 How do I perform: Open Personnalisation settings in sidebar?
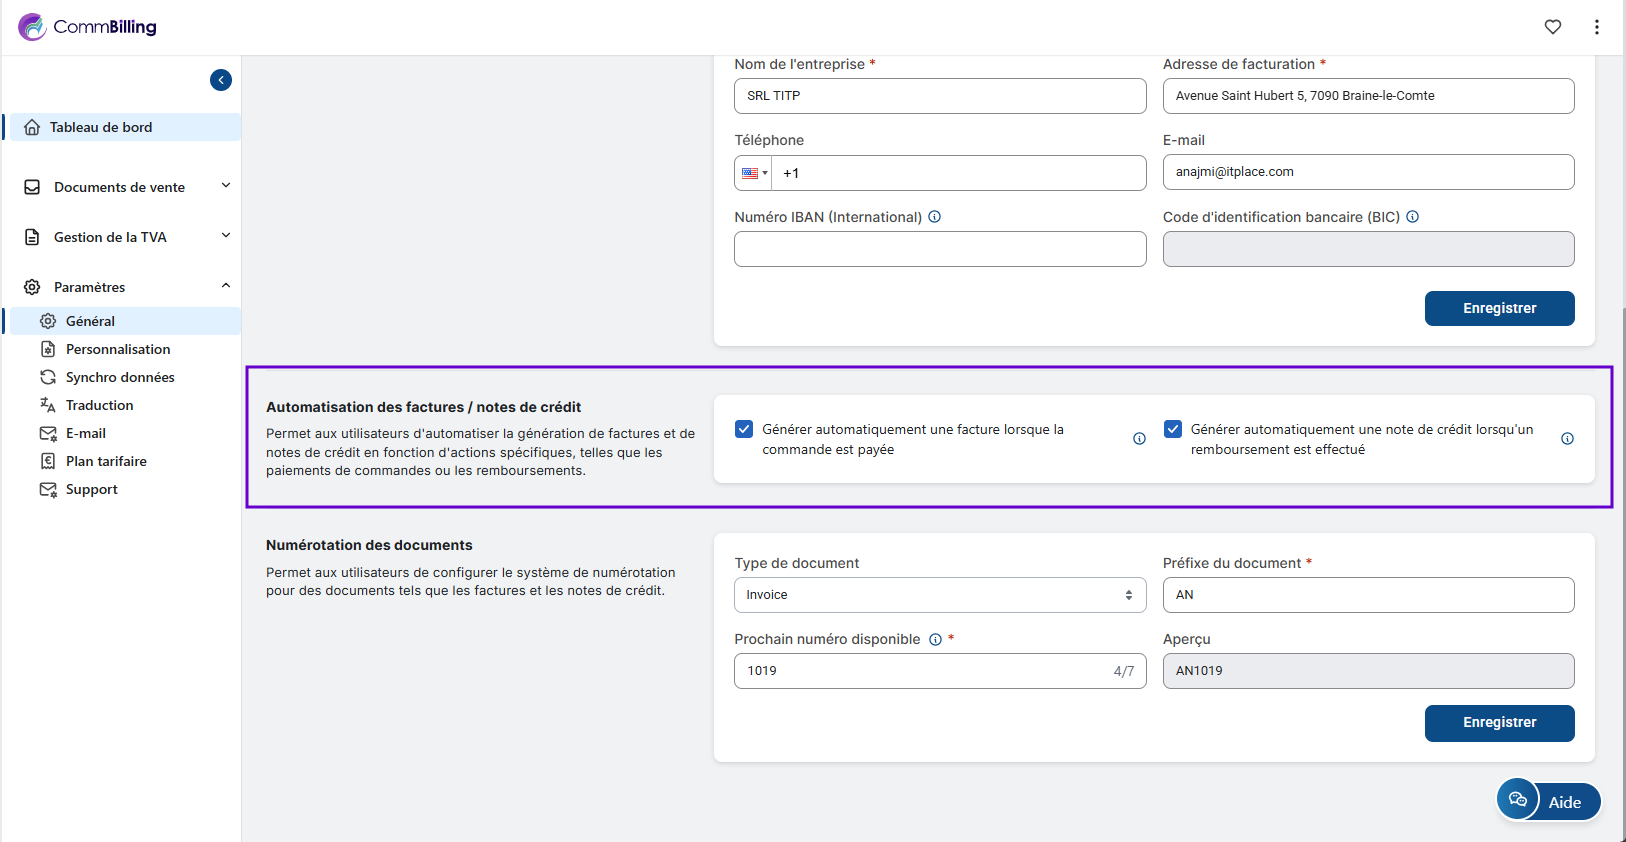click(118, 349)
